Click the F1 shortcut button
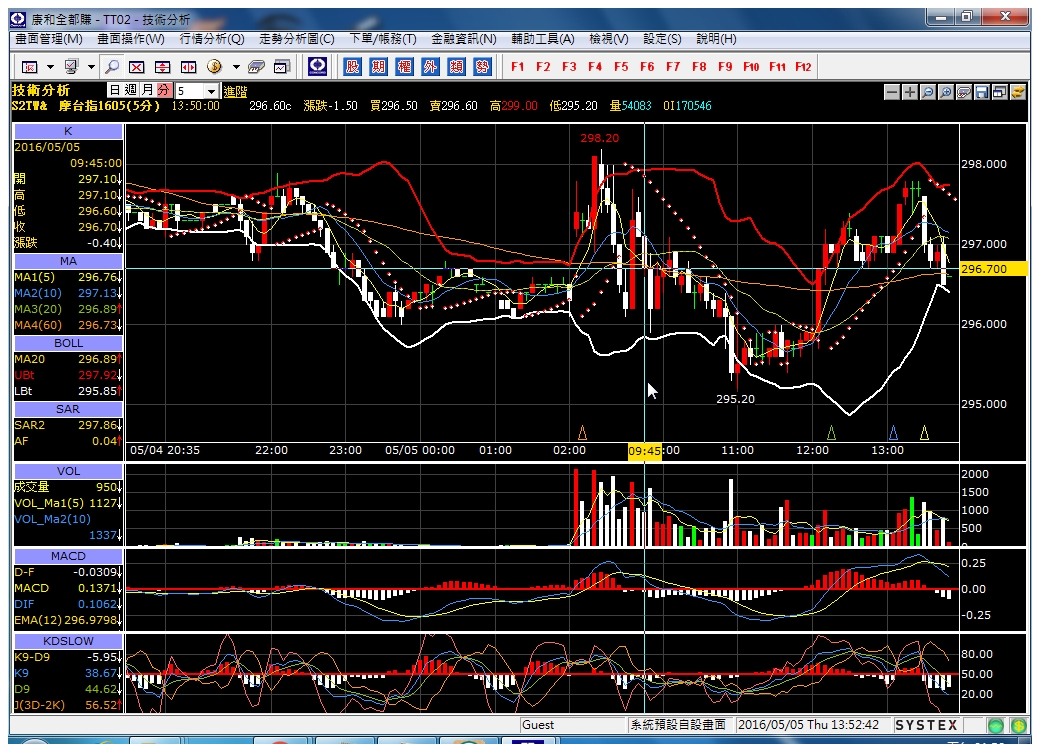 (x=517, y=66)
